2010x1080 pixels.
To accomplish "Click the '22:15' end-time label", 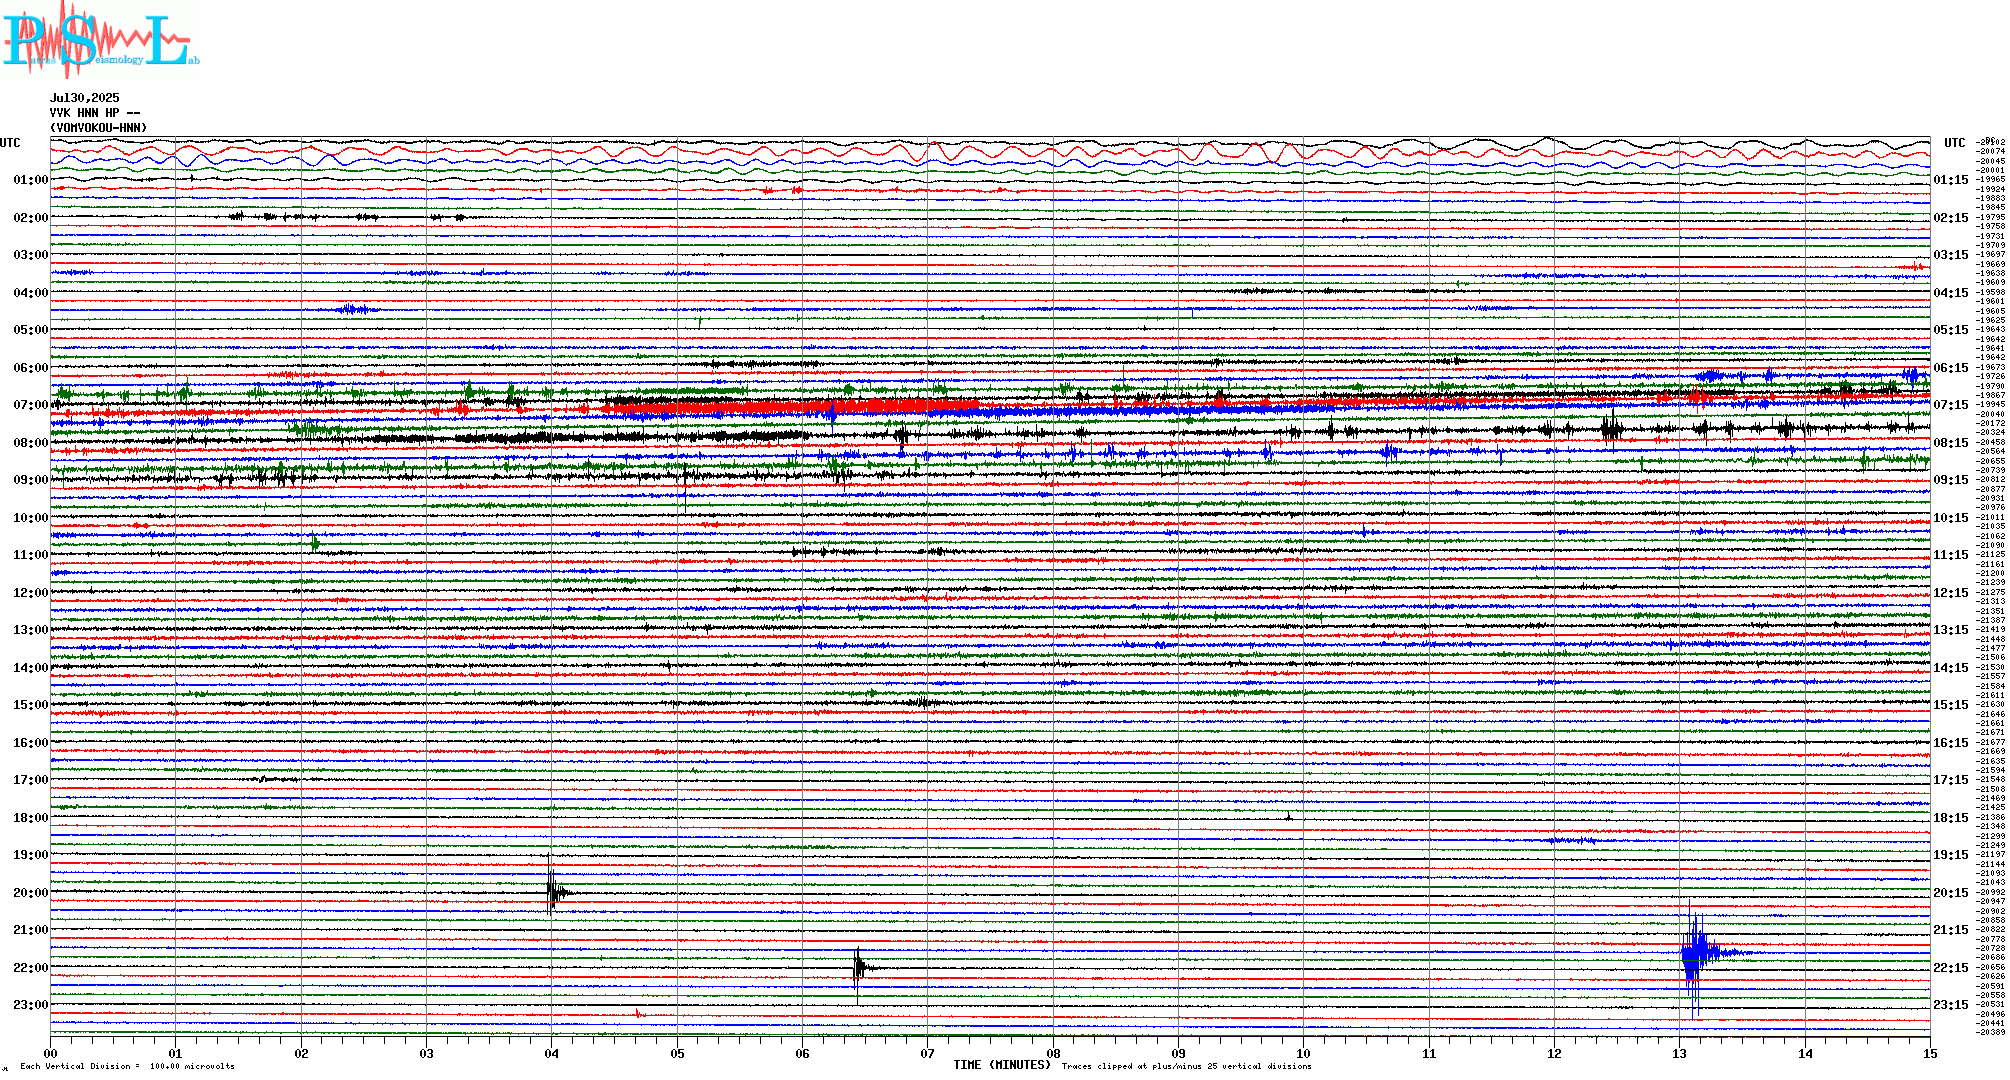I will point(1951,968).
